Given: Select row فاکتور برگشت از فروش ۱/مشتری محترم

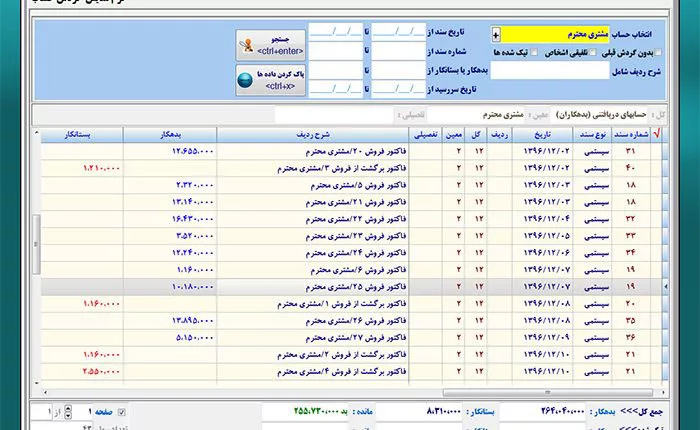Looking at the screenshot, I should 351,304.
